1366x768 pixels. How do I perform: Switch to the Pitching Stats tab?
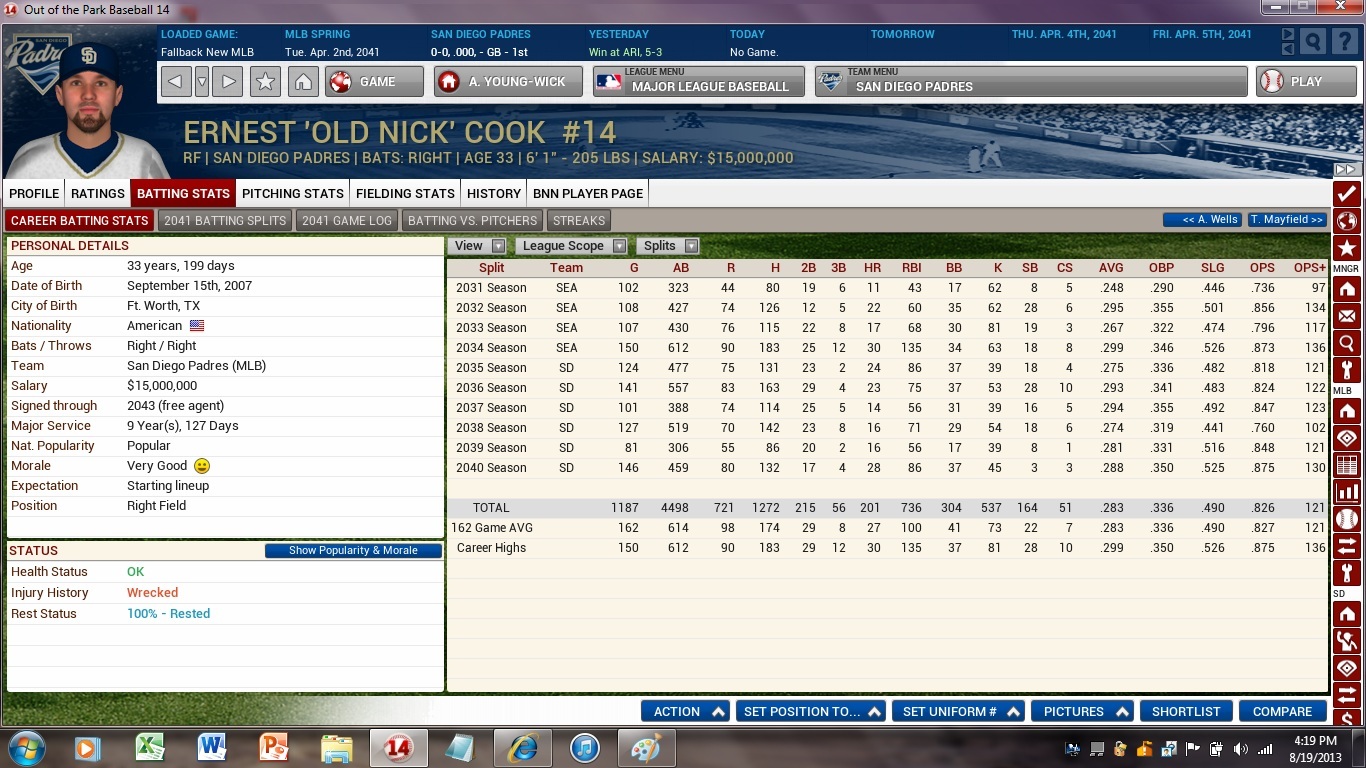292,193
